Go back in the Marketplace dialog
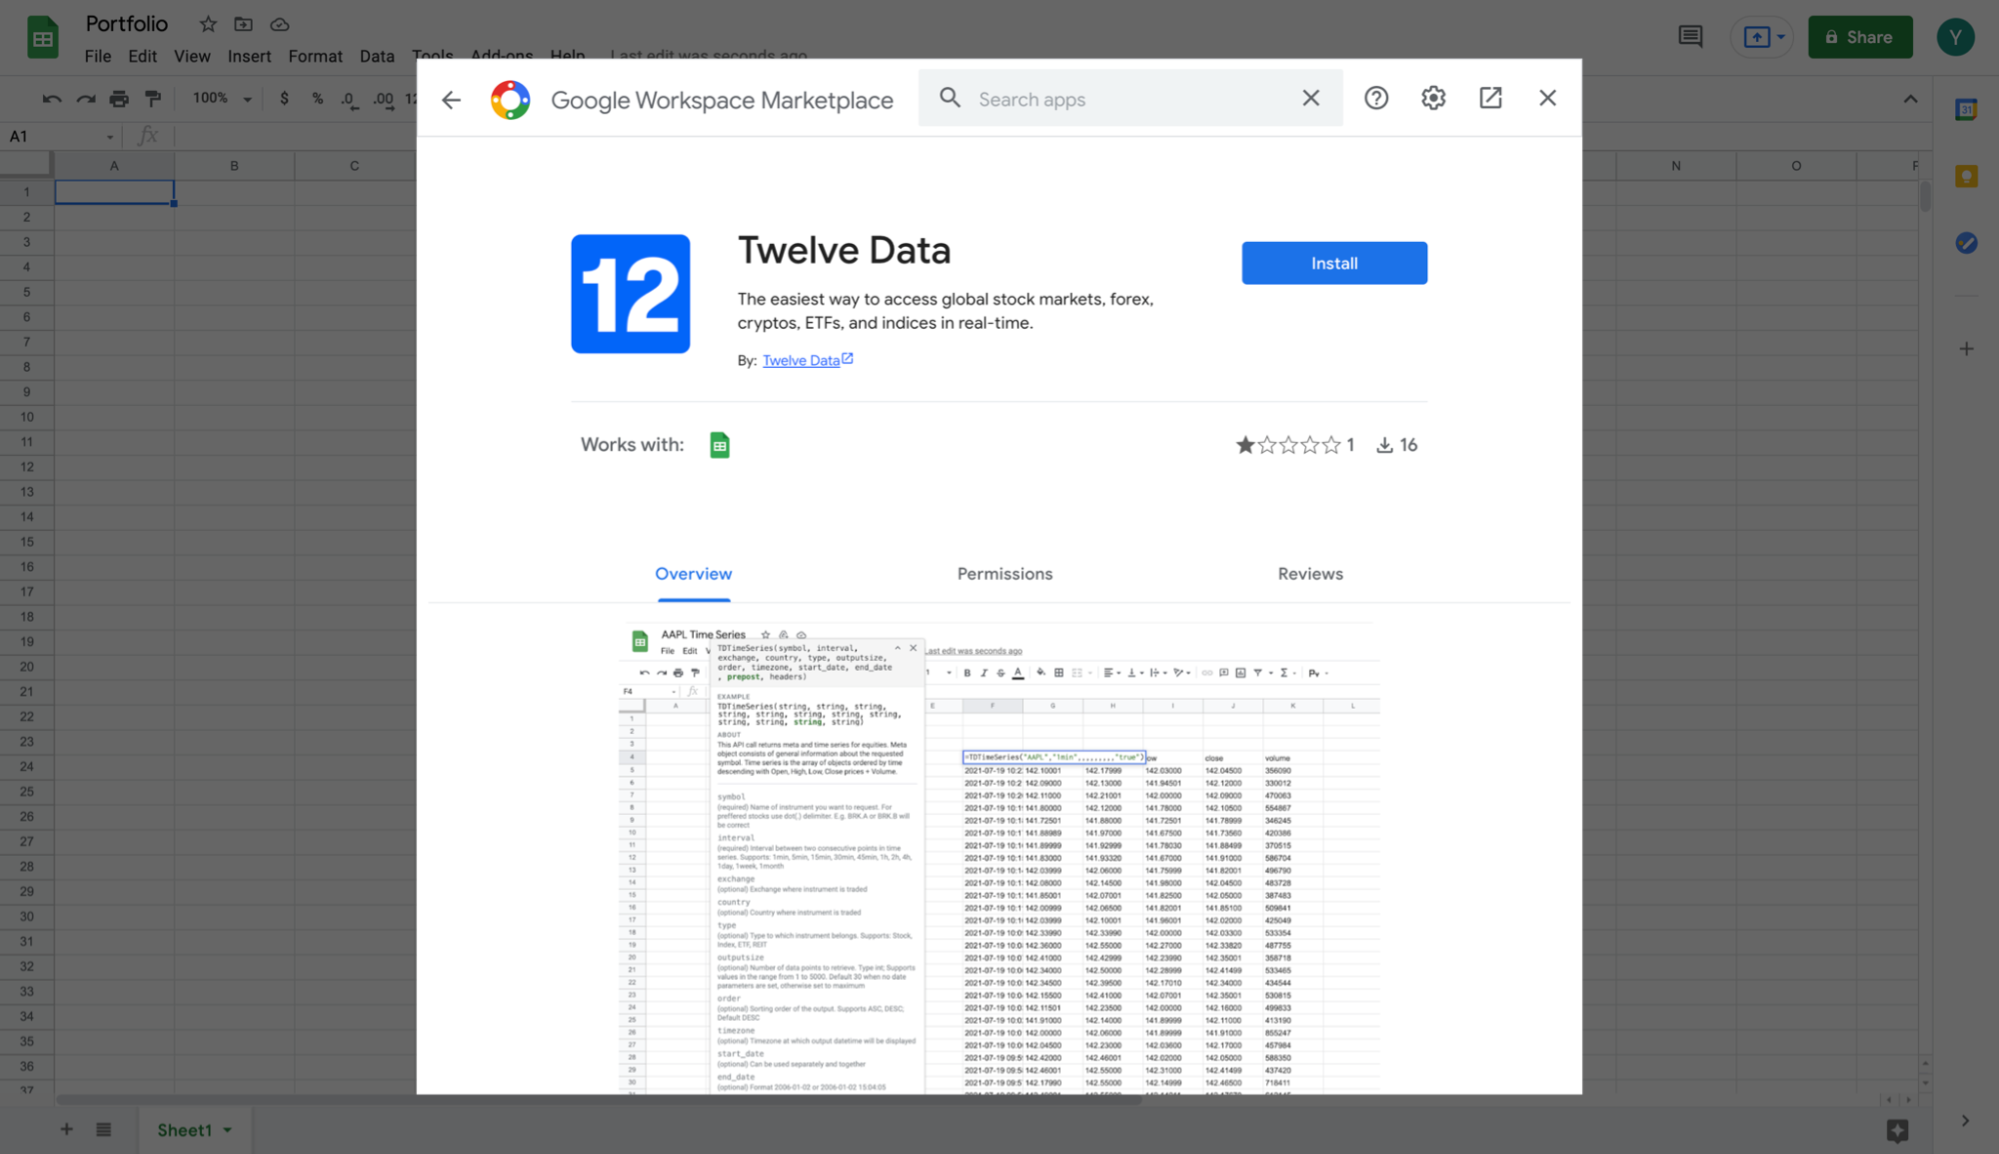 (451, 98)
